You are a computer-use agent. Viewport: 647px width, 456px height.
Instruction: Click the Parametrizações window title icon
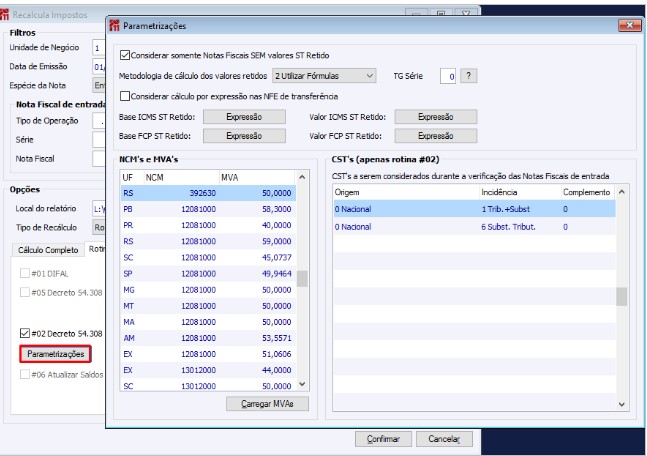(x=114, y=26)
